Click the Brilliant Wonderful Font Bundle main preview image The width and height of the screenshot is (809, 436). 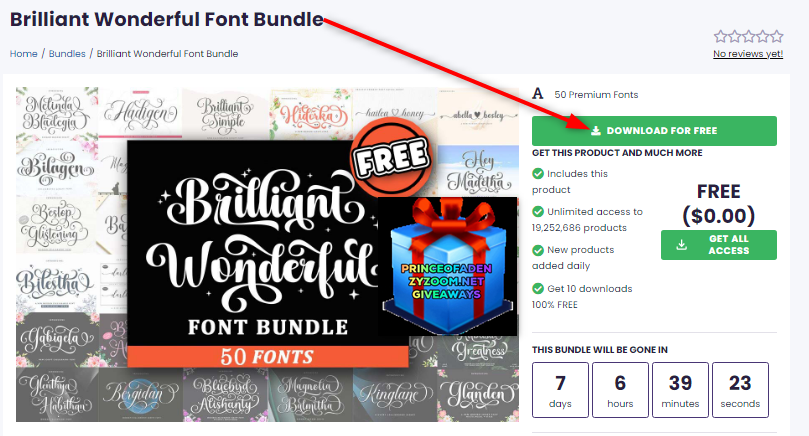[268, 254]
